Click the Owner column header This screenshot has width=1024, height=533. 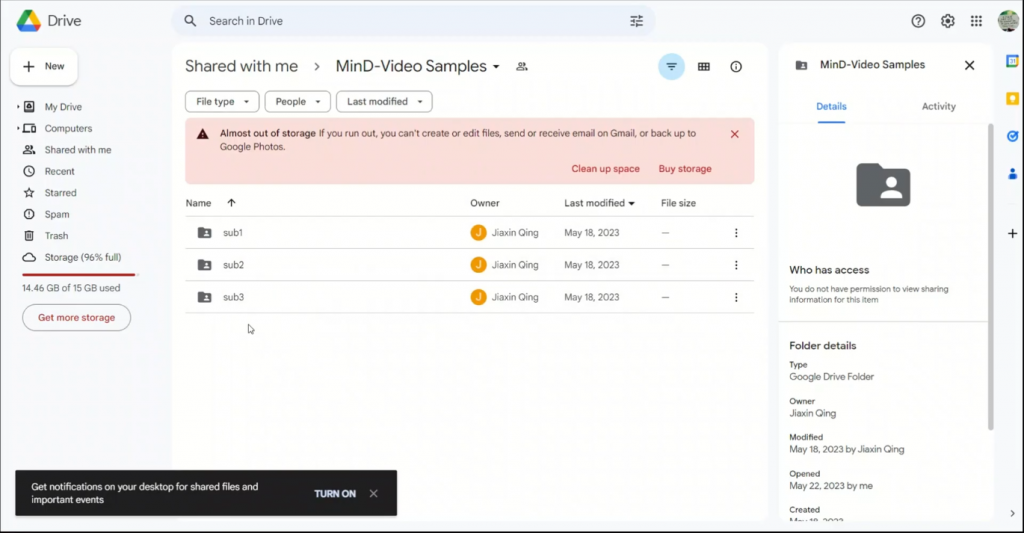click(x=485, y=203)
